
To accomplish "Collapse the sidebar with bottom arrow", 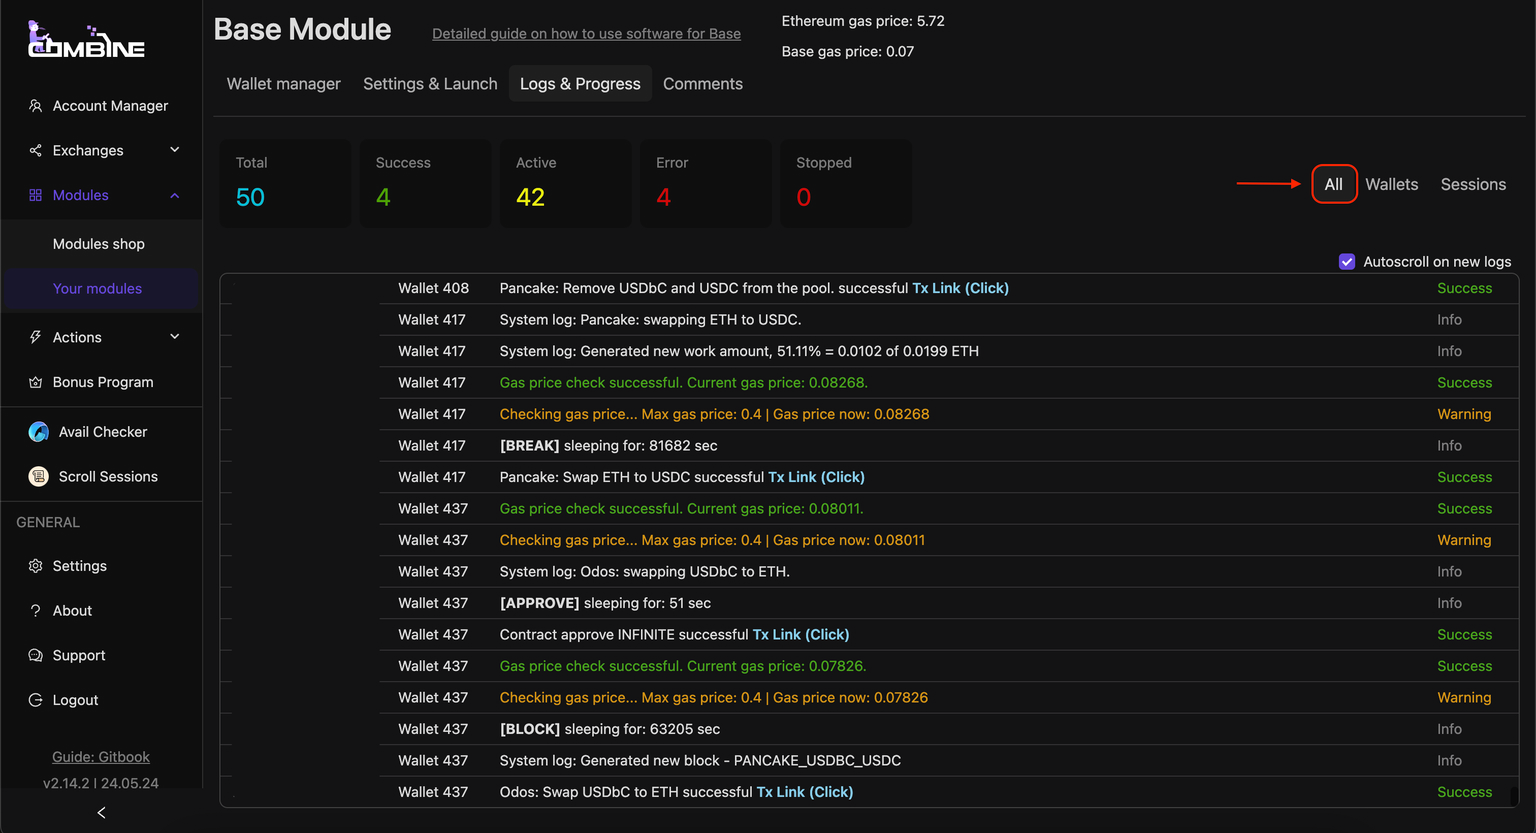I will [101, 813].
